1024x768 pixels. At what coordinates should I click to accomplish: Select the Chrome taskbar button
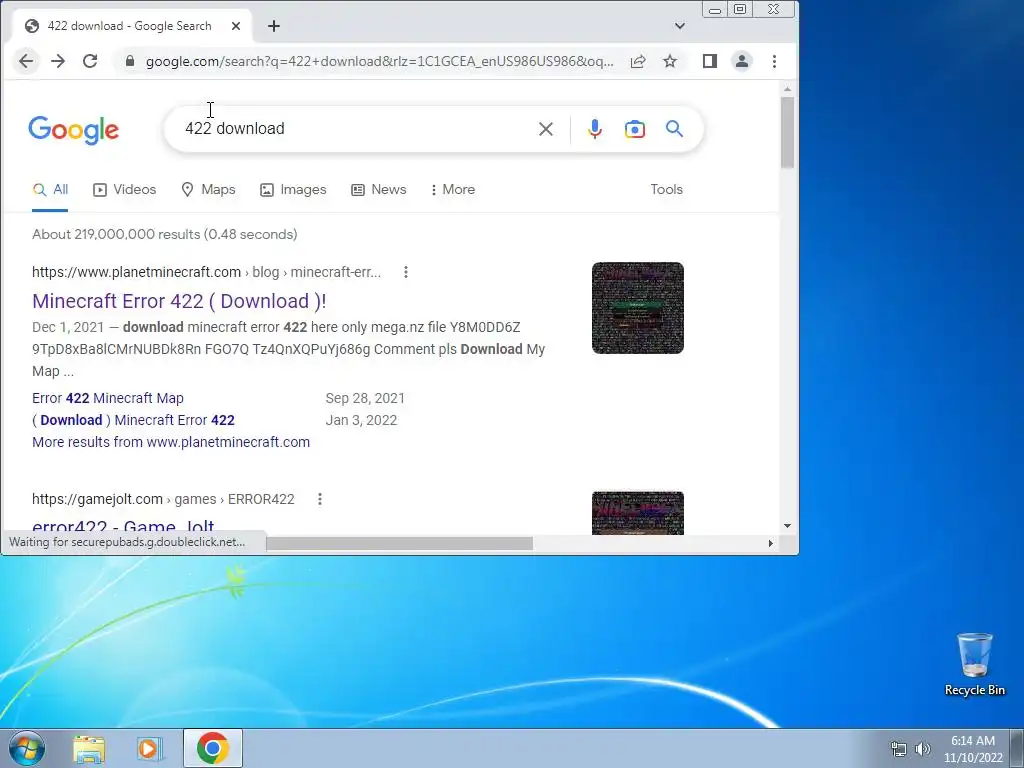(213, 748)
